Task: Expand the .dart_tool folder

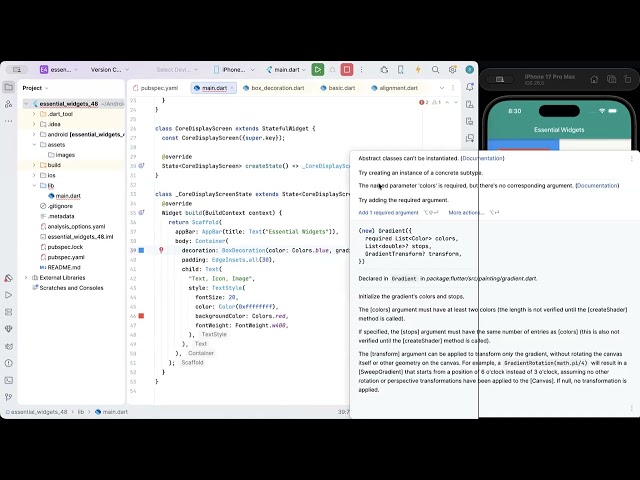Action: pos(34,114)
